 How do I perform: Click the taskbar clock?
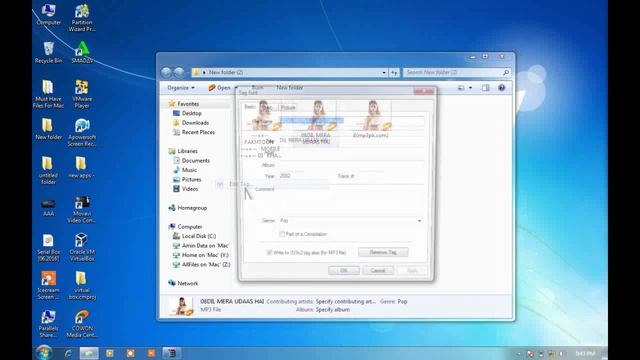[586, 353]
